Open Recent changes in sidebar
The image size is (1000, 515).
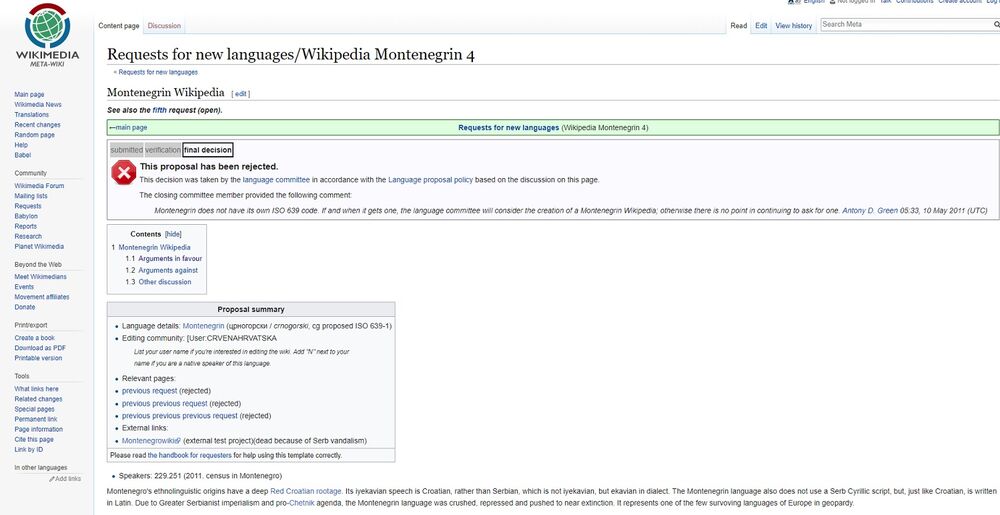37,125
